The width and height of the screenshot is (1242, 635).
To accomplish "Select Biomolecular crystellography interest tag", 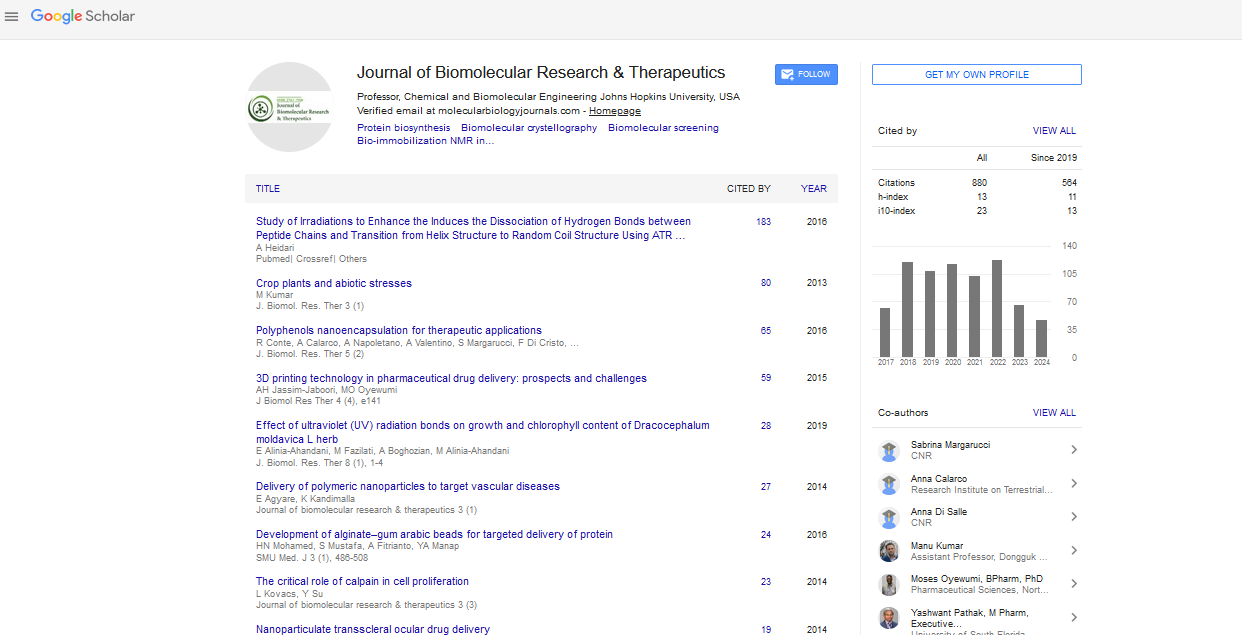I will tap(529, 128).
